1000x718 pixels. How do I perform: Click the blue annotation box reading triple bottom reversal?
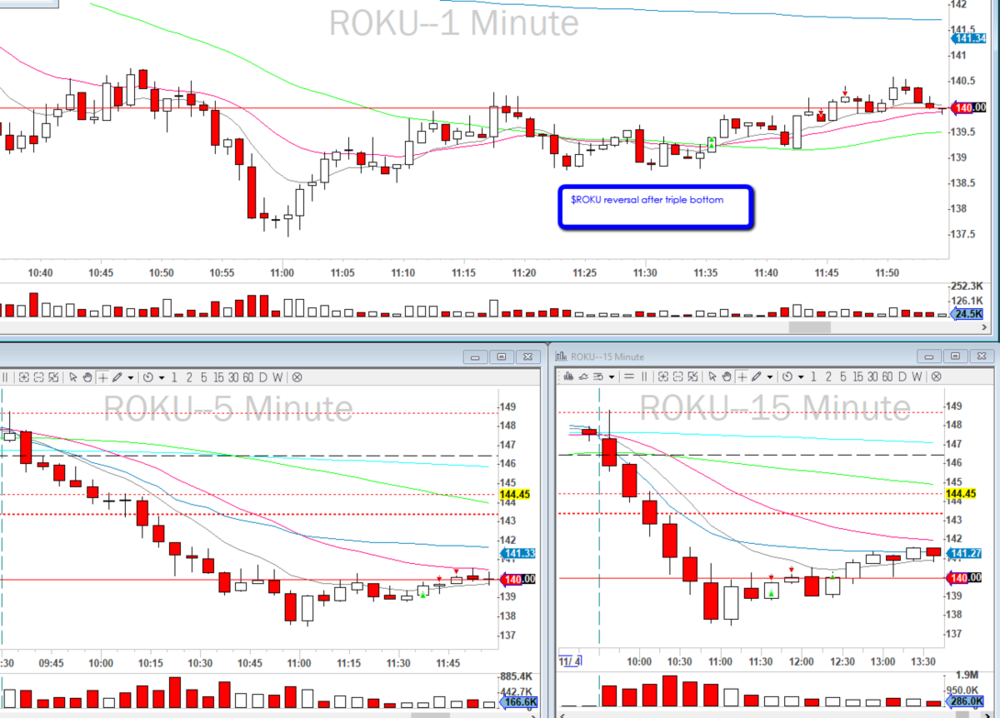click(656, 205)
